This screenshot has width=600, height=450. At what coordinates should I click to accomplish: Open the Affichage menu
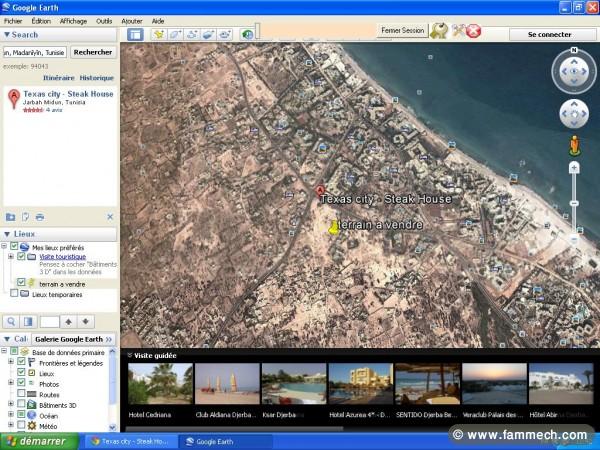tap(73, 21)
